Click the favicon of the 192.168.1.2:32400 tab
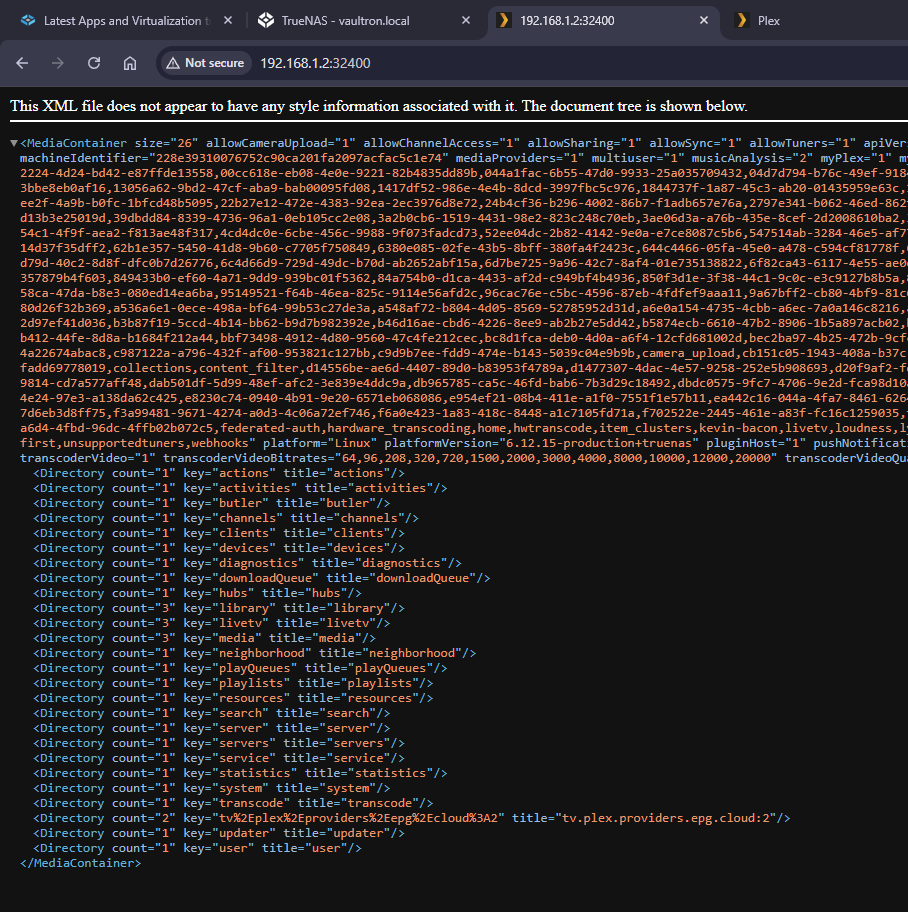Screen dimensions: 908x912 [x=504, y=20]
